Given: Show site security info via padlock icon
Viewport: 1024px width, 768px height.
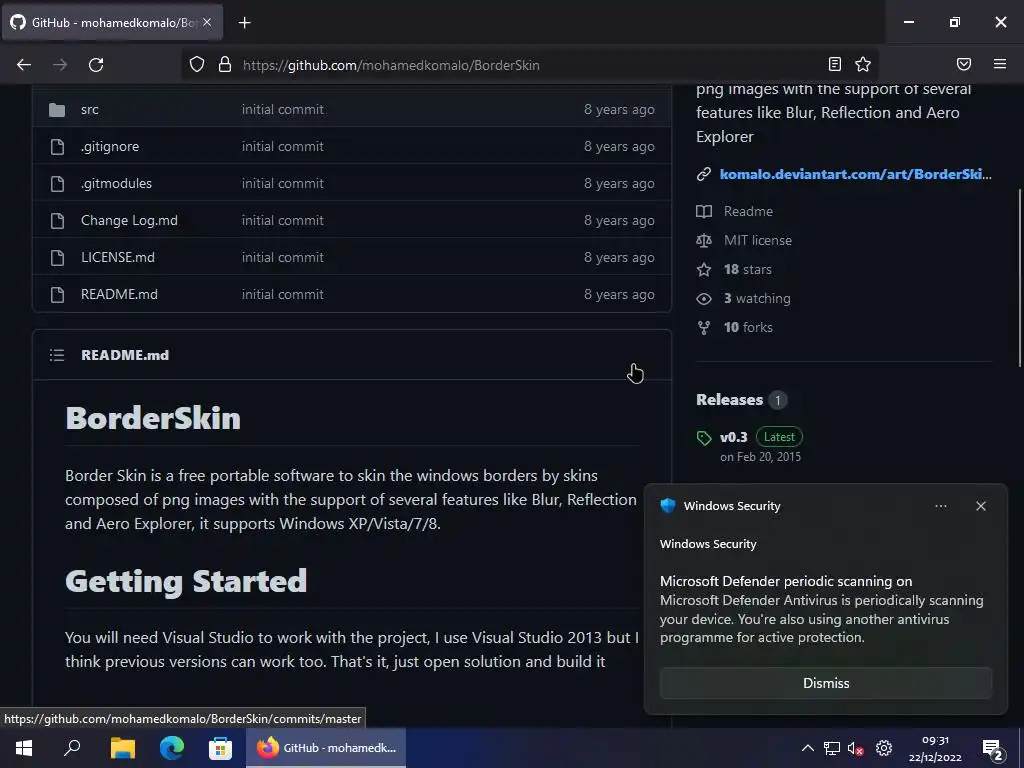Looking at the screenshot, I should pyautogui.click(x=225, y=65).
